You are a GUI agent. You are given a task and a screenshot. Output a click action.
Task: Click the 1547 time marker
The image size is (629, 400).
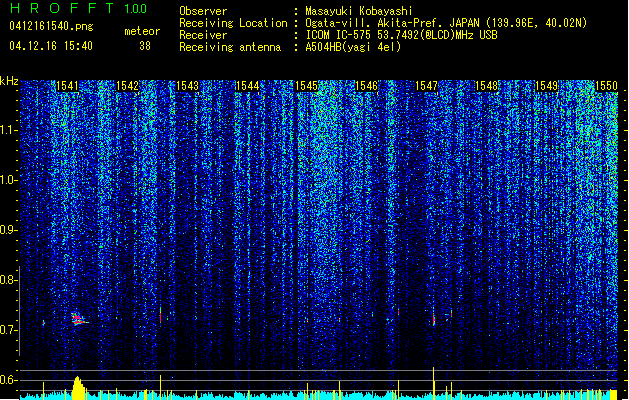coord(426,86)
